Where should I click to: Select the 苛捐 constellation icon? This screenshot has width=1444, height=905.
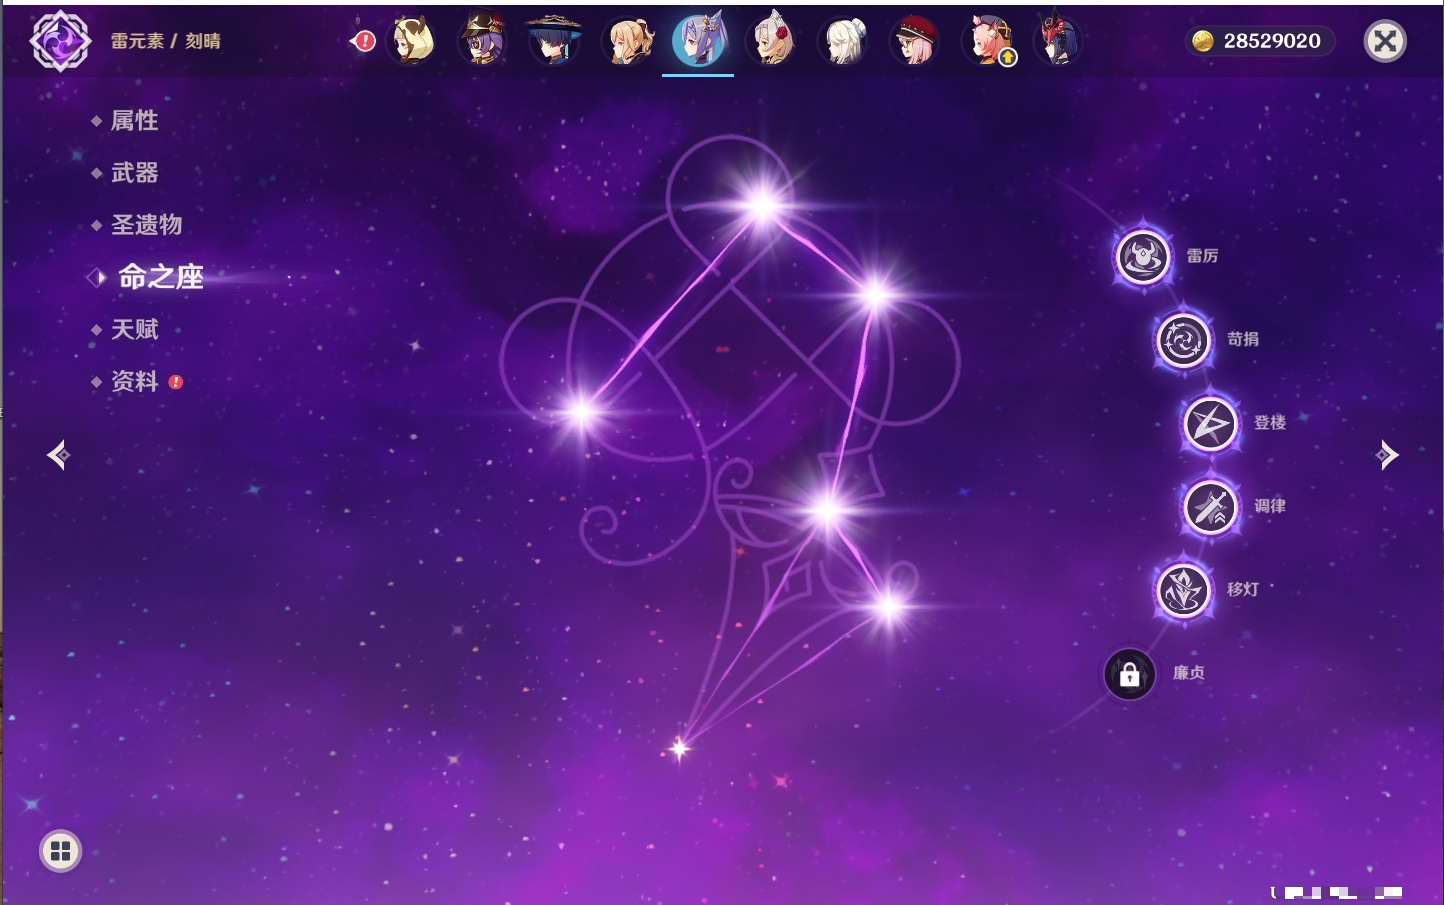[1183, 340]
